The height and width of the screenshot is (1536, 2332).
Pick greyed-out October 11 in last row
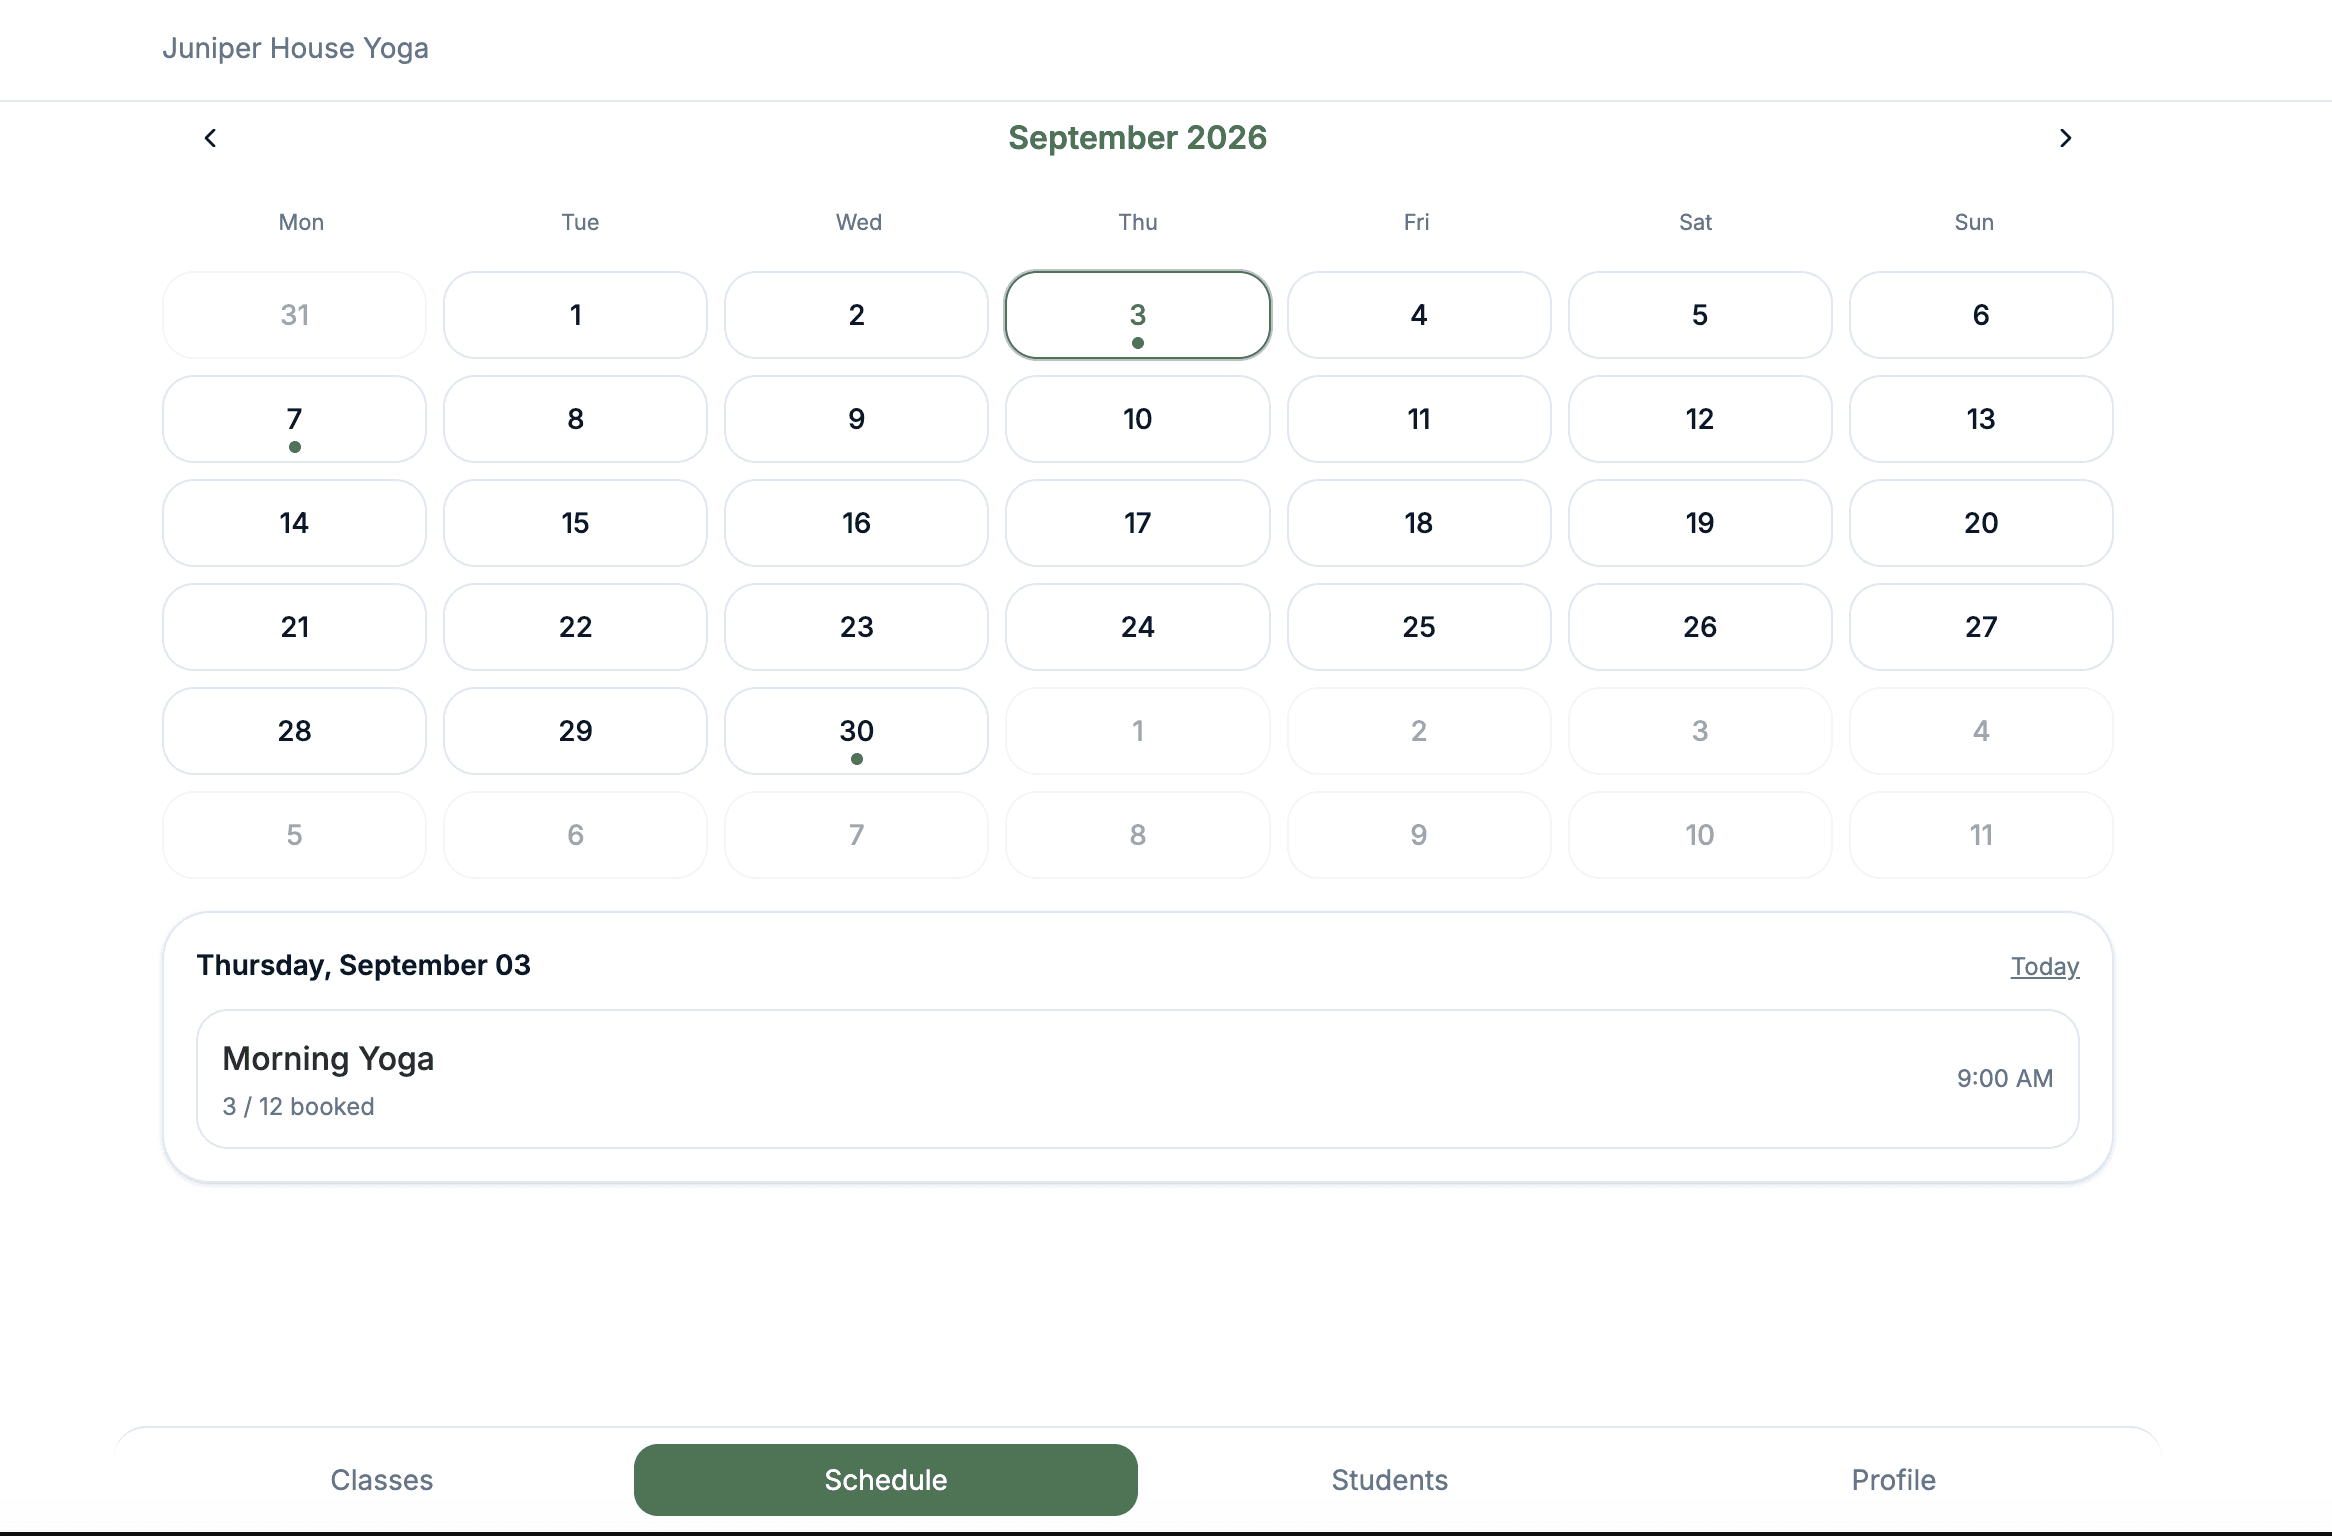tap(1981, 835)
